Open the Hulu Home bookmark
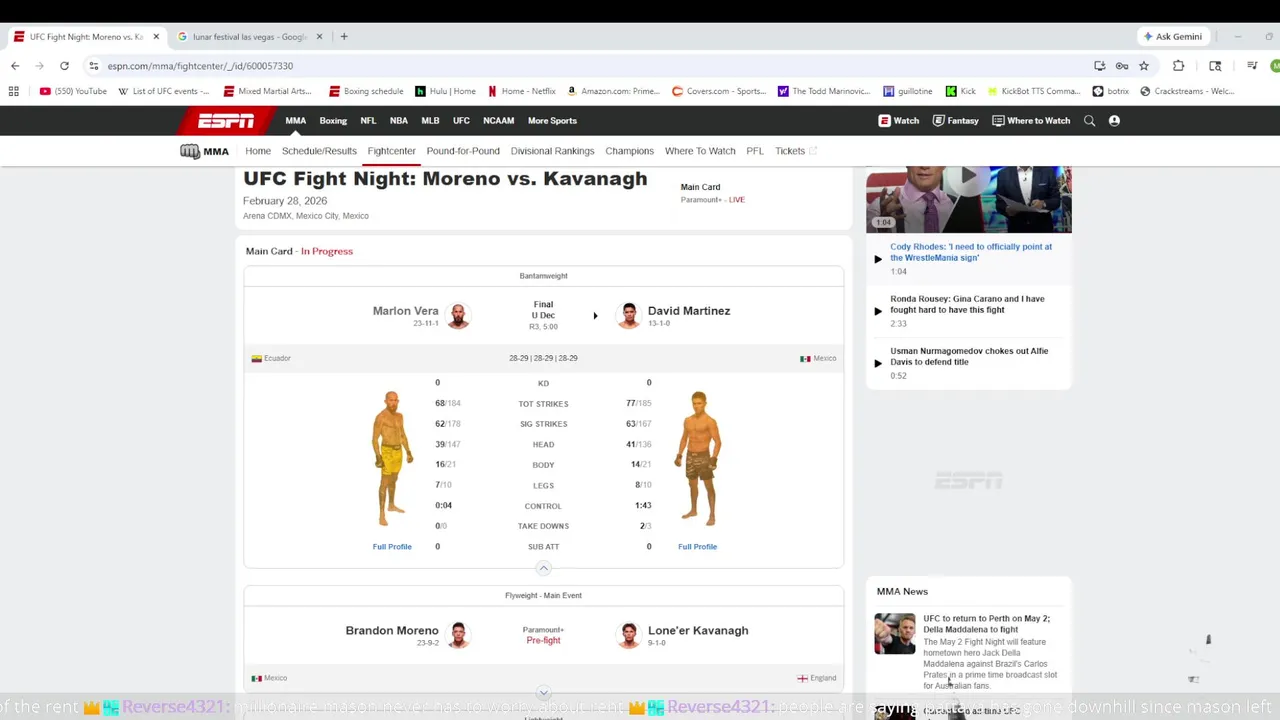The width and height of the screenshot is (1280, 720). click(x=445, y=91)
